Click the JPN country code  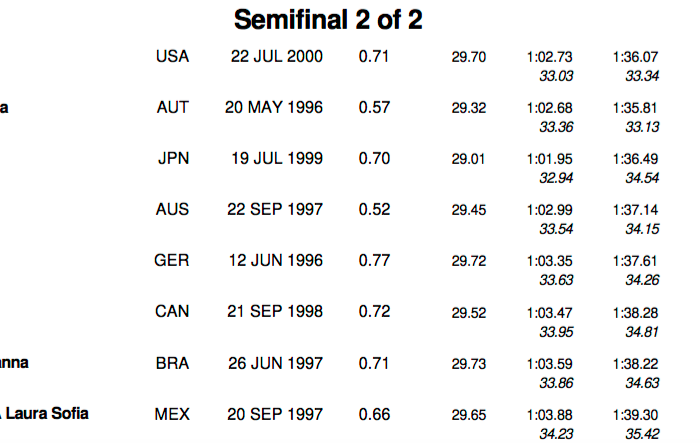[173, 158]
